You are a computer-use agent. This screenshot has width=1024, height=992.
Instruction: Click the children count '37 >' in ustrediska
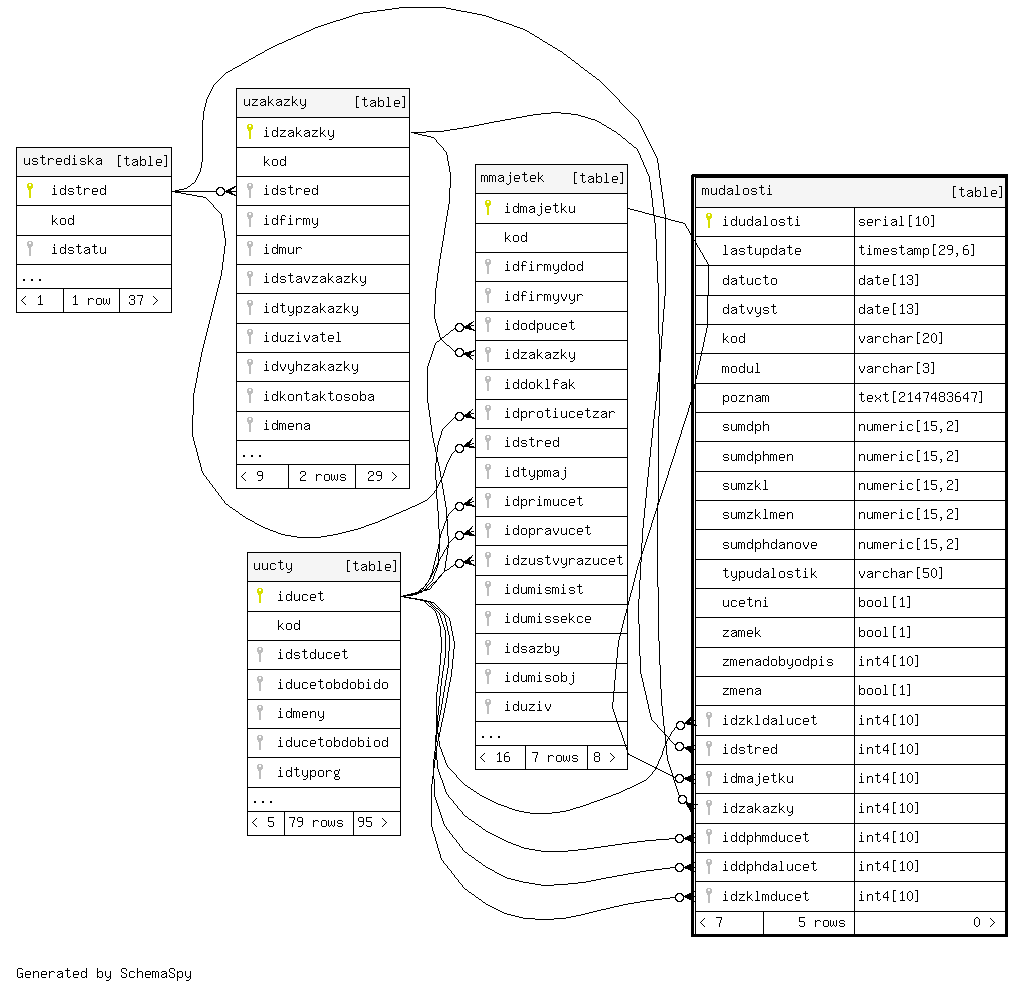coord(144,300)
